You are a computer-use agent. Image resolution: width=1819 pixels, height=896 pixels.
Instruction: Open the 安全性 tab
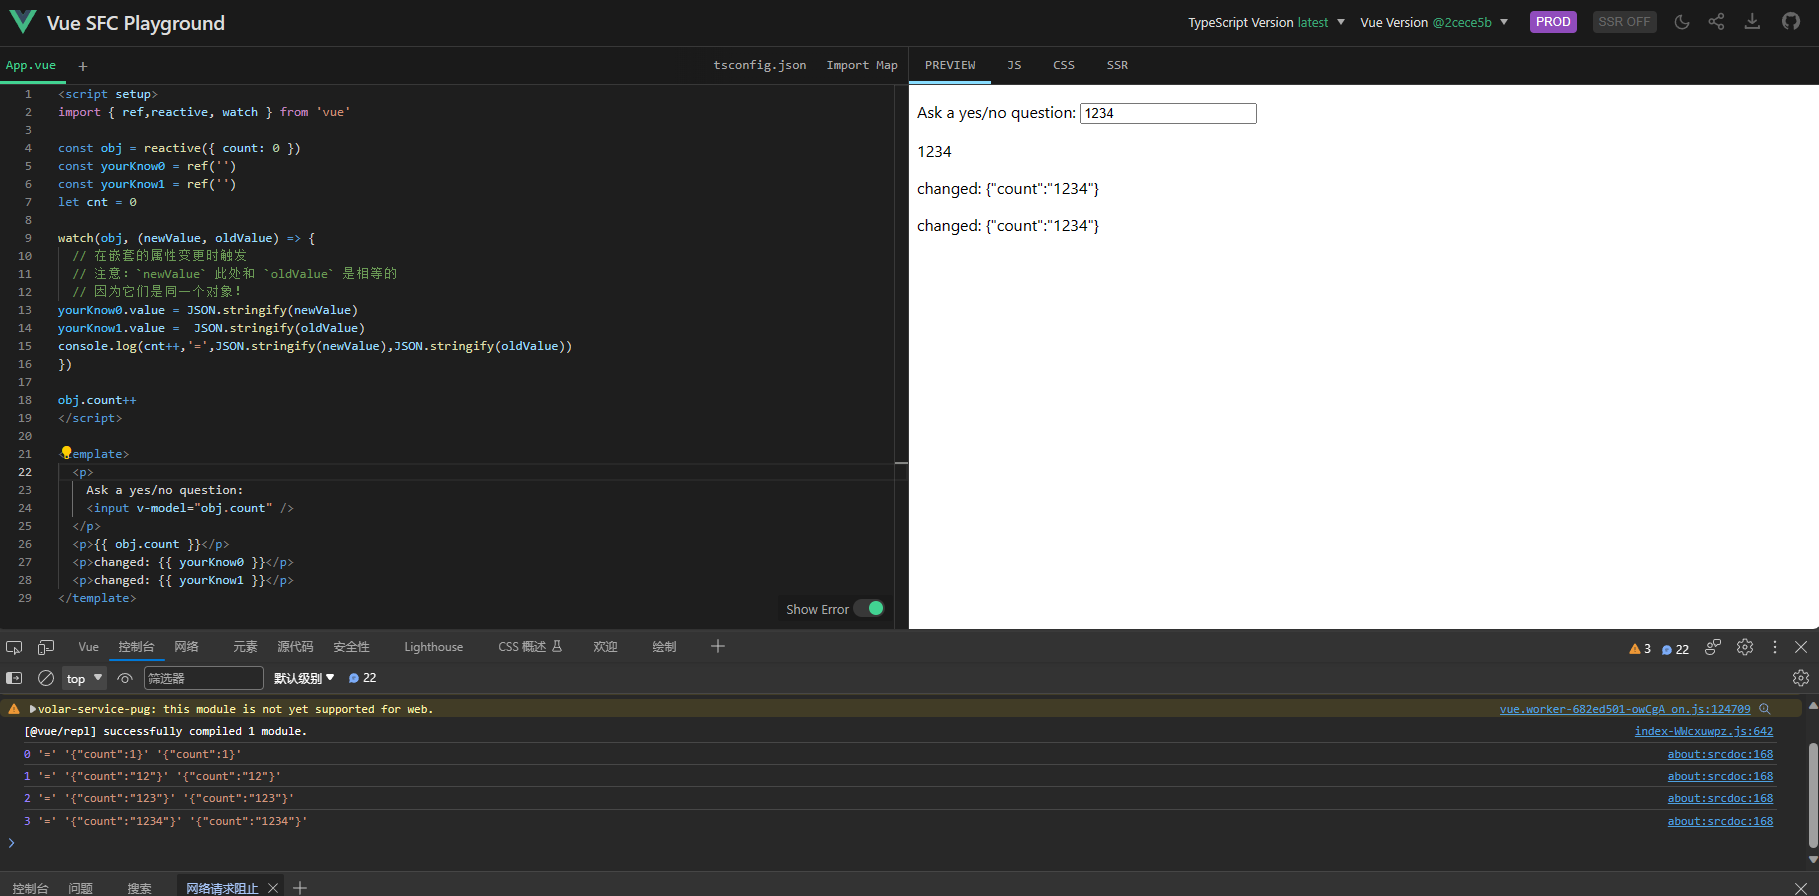pos(351,647)
